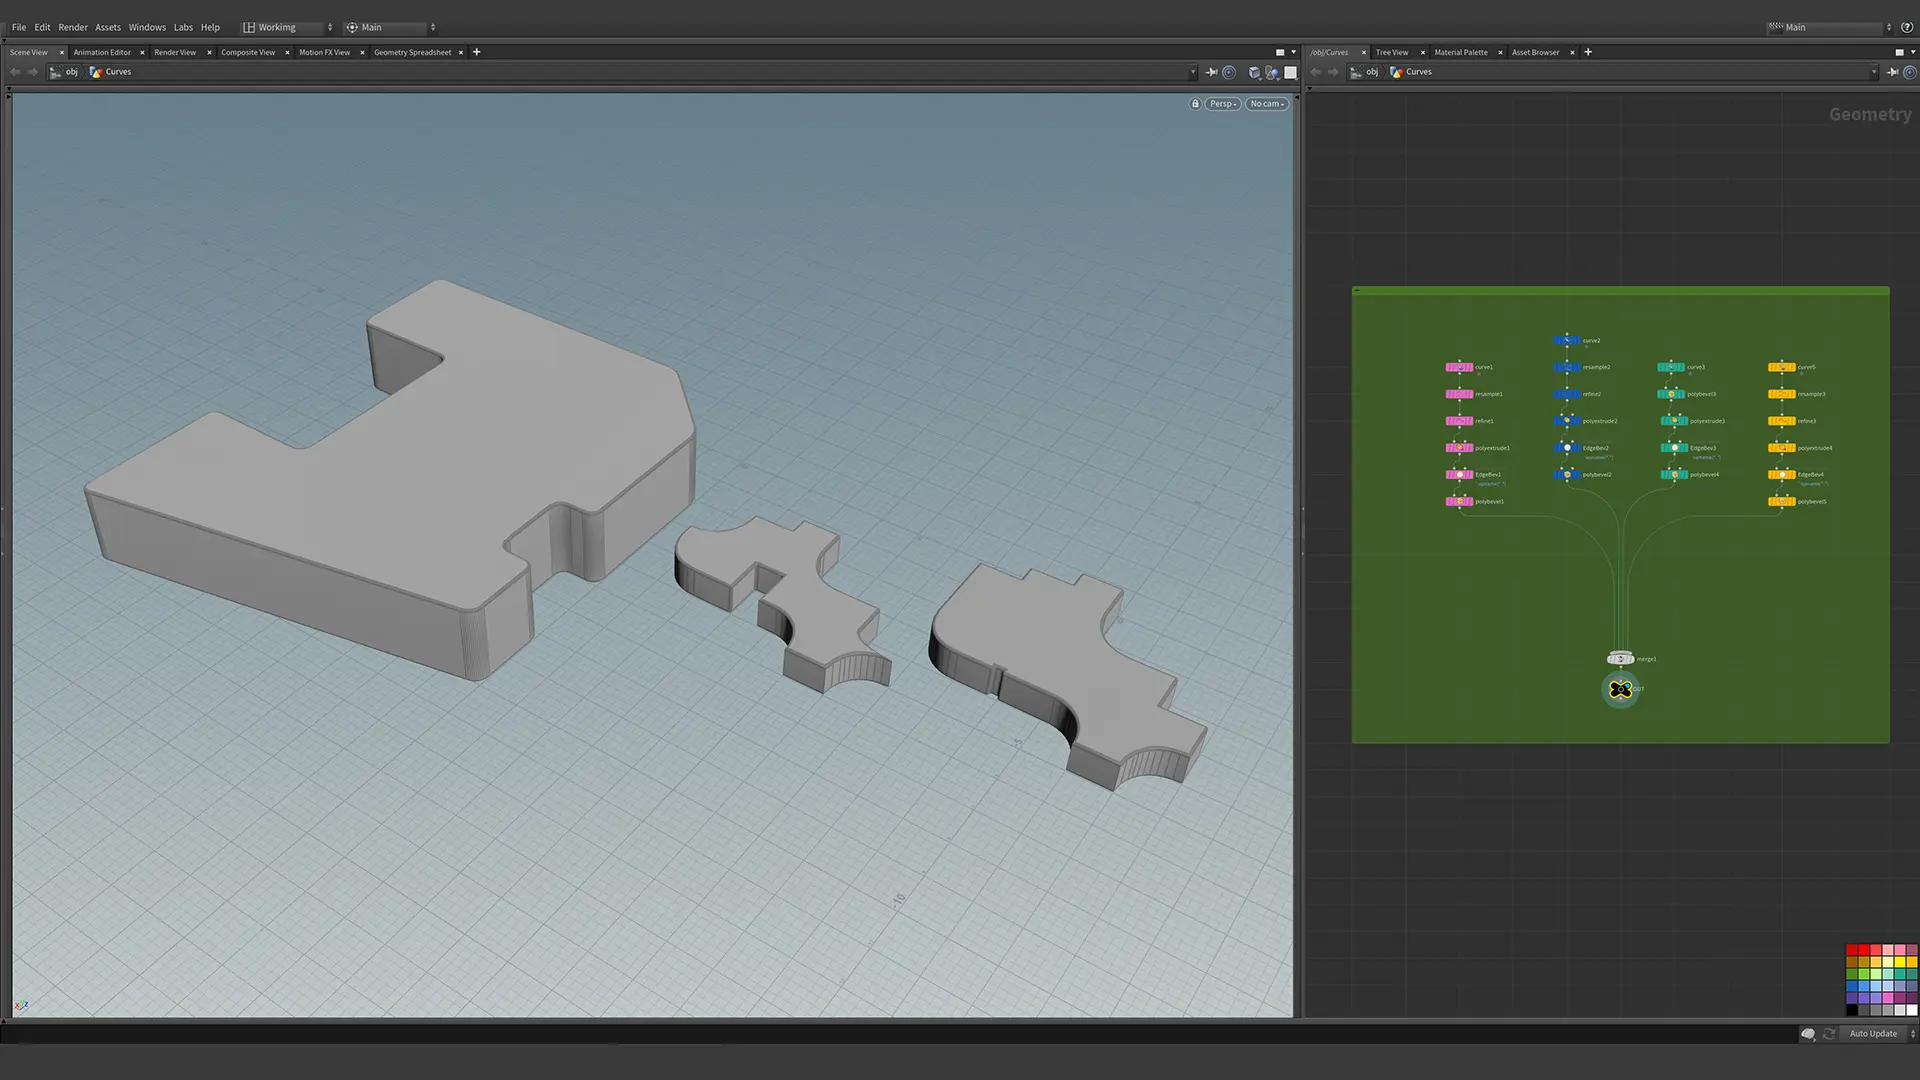Viewport: 1920px width, 1080px height.
Task: Pick the black palette swatch
Action: tap(1852, 1010)
